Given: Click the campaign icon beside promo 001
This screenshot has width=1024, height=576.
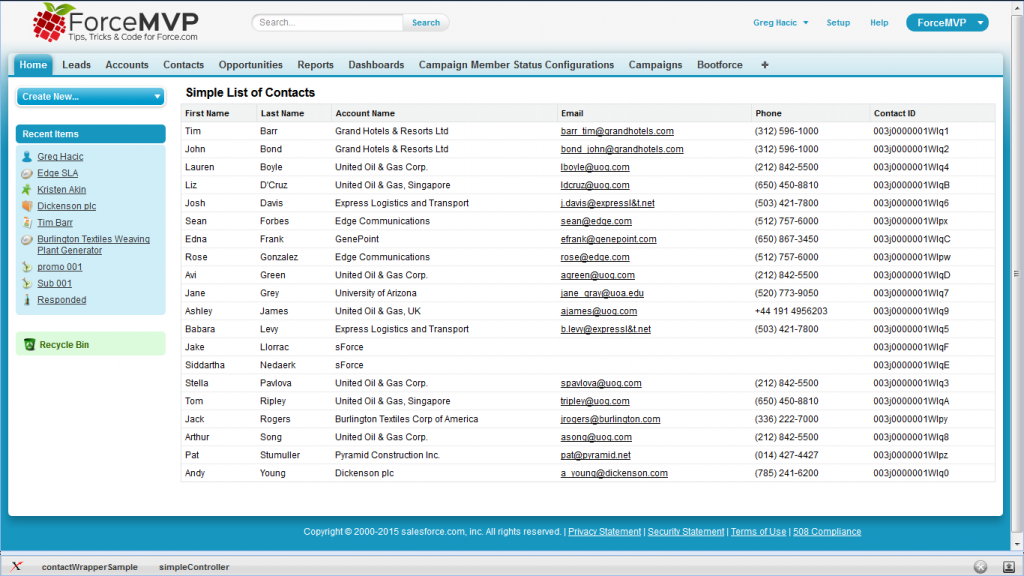Looking at the screenshot, I should click(x=27, y=267).
